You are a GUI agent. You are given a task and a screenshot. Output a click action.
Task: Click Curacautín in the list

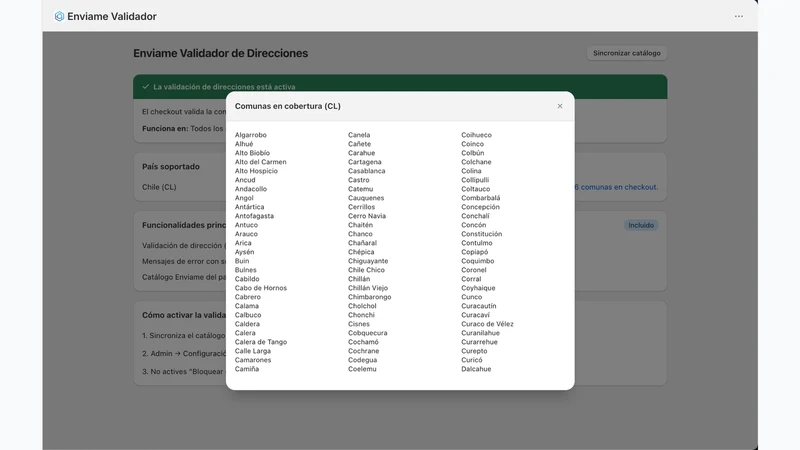[479, 306]
